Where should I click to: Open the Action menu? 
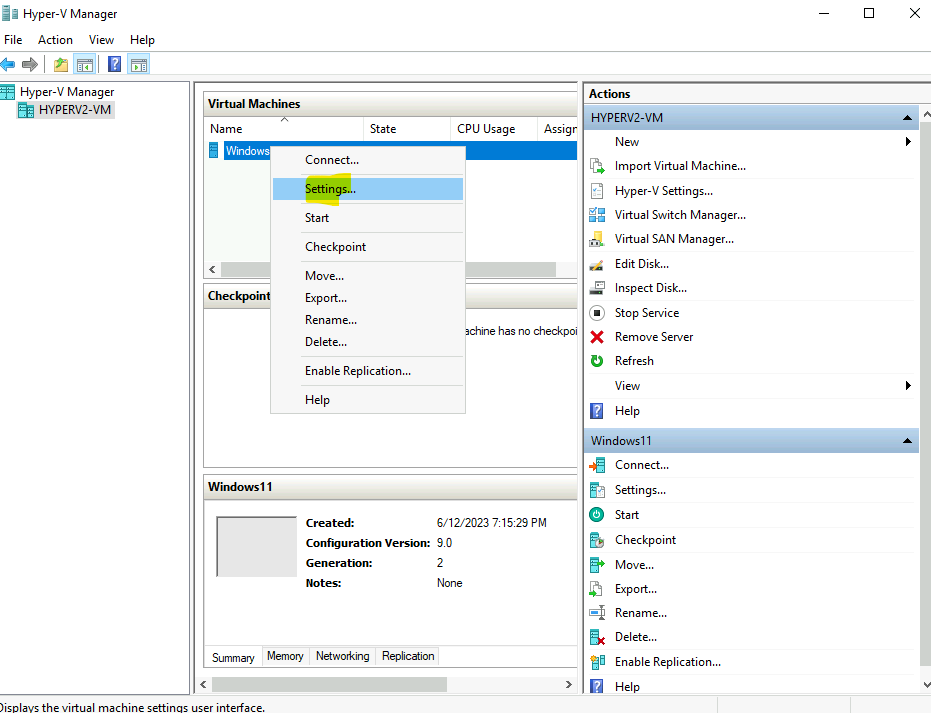click(55, 40)
